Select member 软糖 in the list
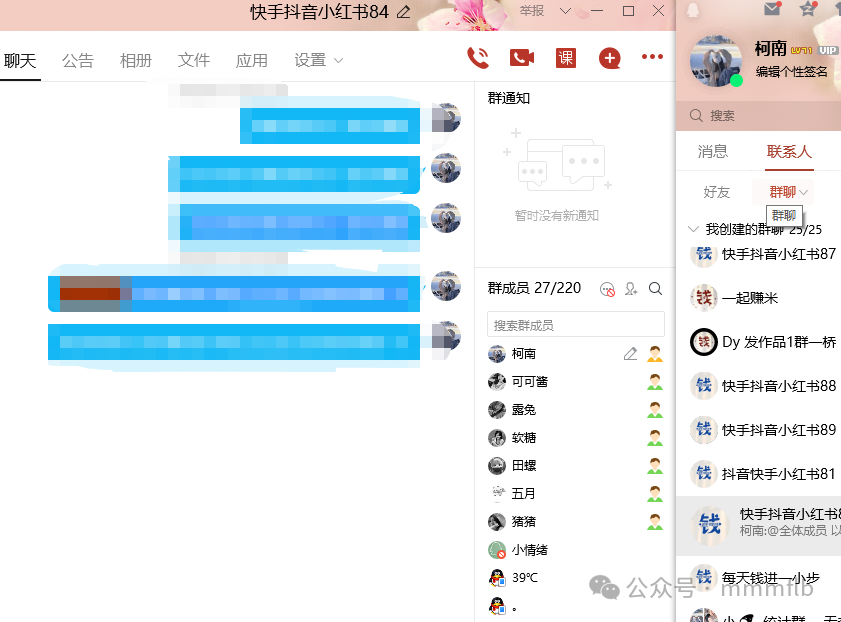Image resolution: width=841 pixels, height=622 pixels. 576,438
